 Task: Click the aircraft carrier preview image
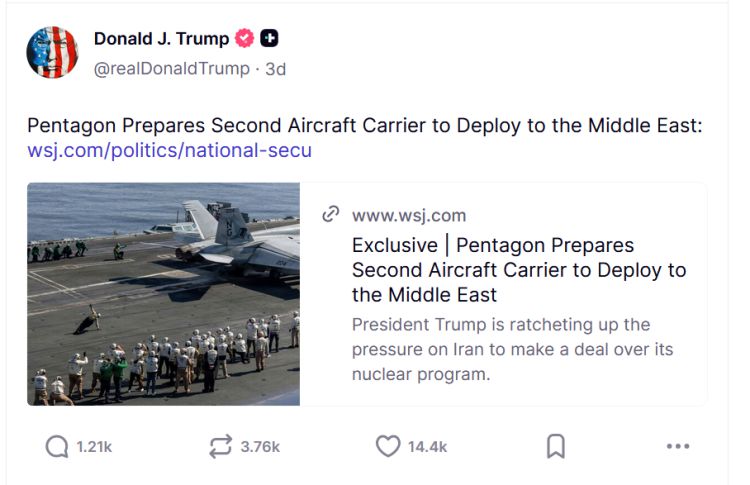tap(163, 294)
